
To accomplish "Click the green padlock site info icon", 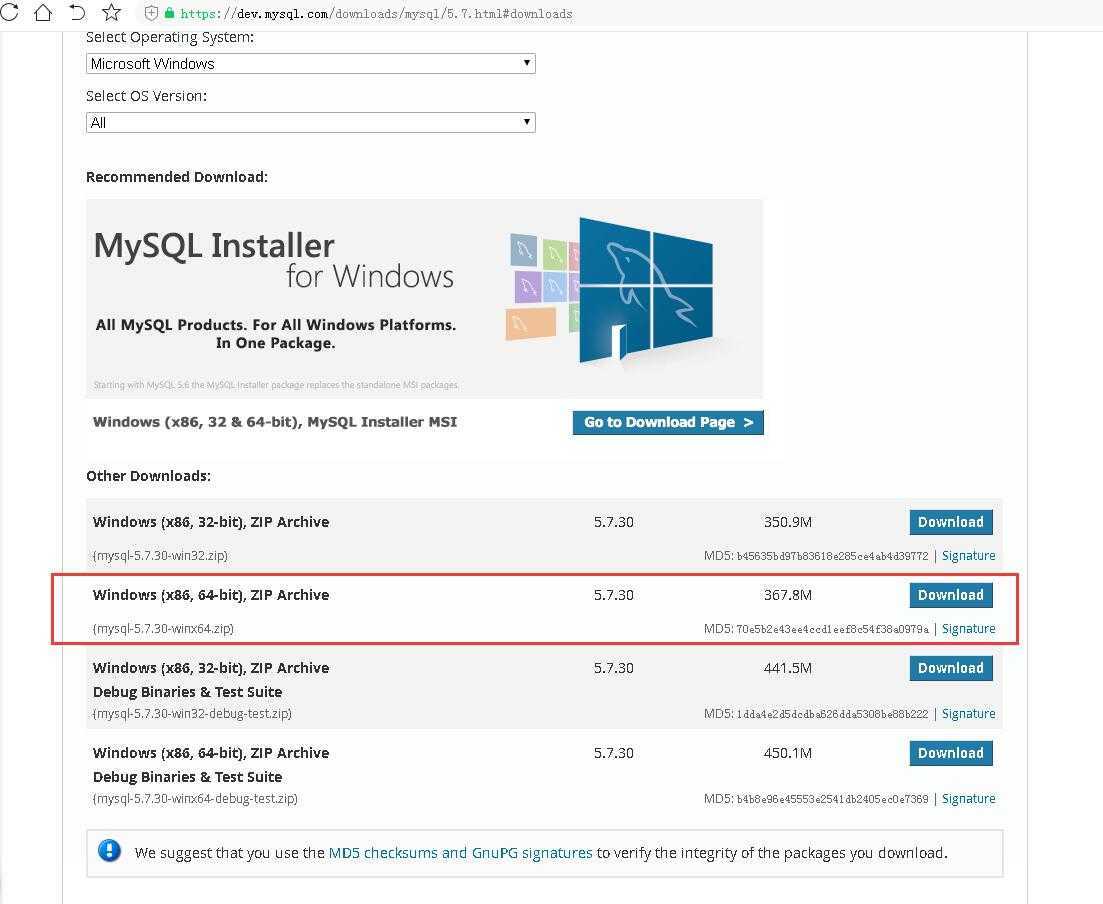I will coord(169,13).
